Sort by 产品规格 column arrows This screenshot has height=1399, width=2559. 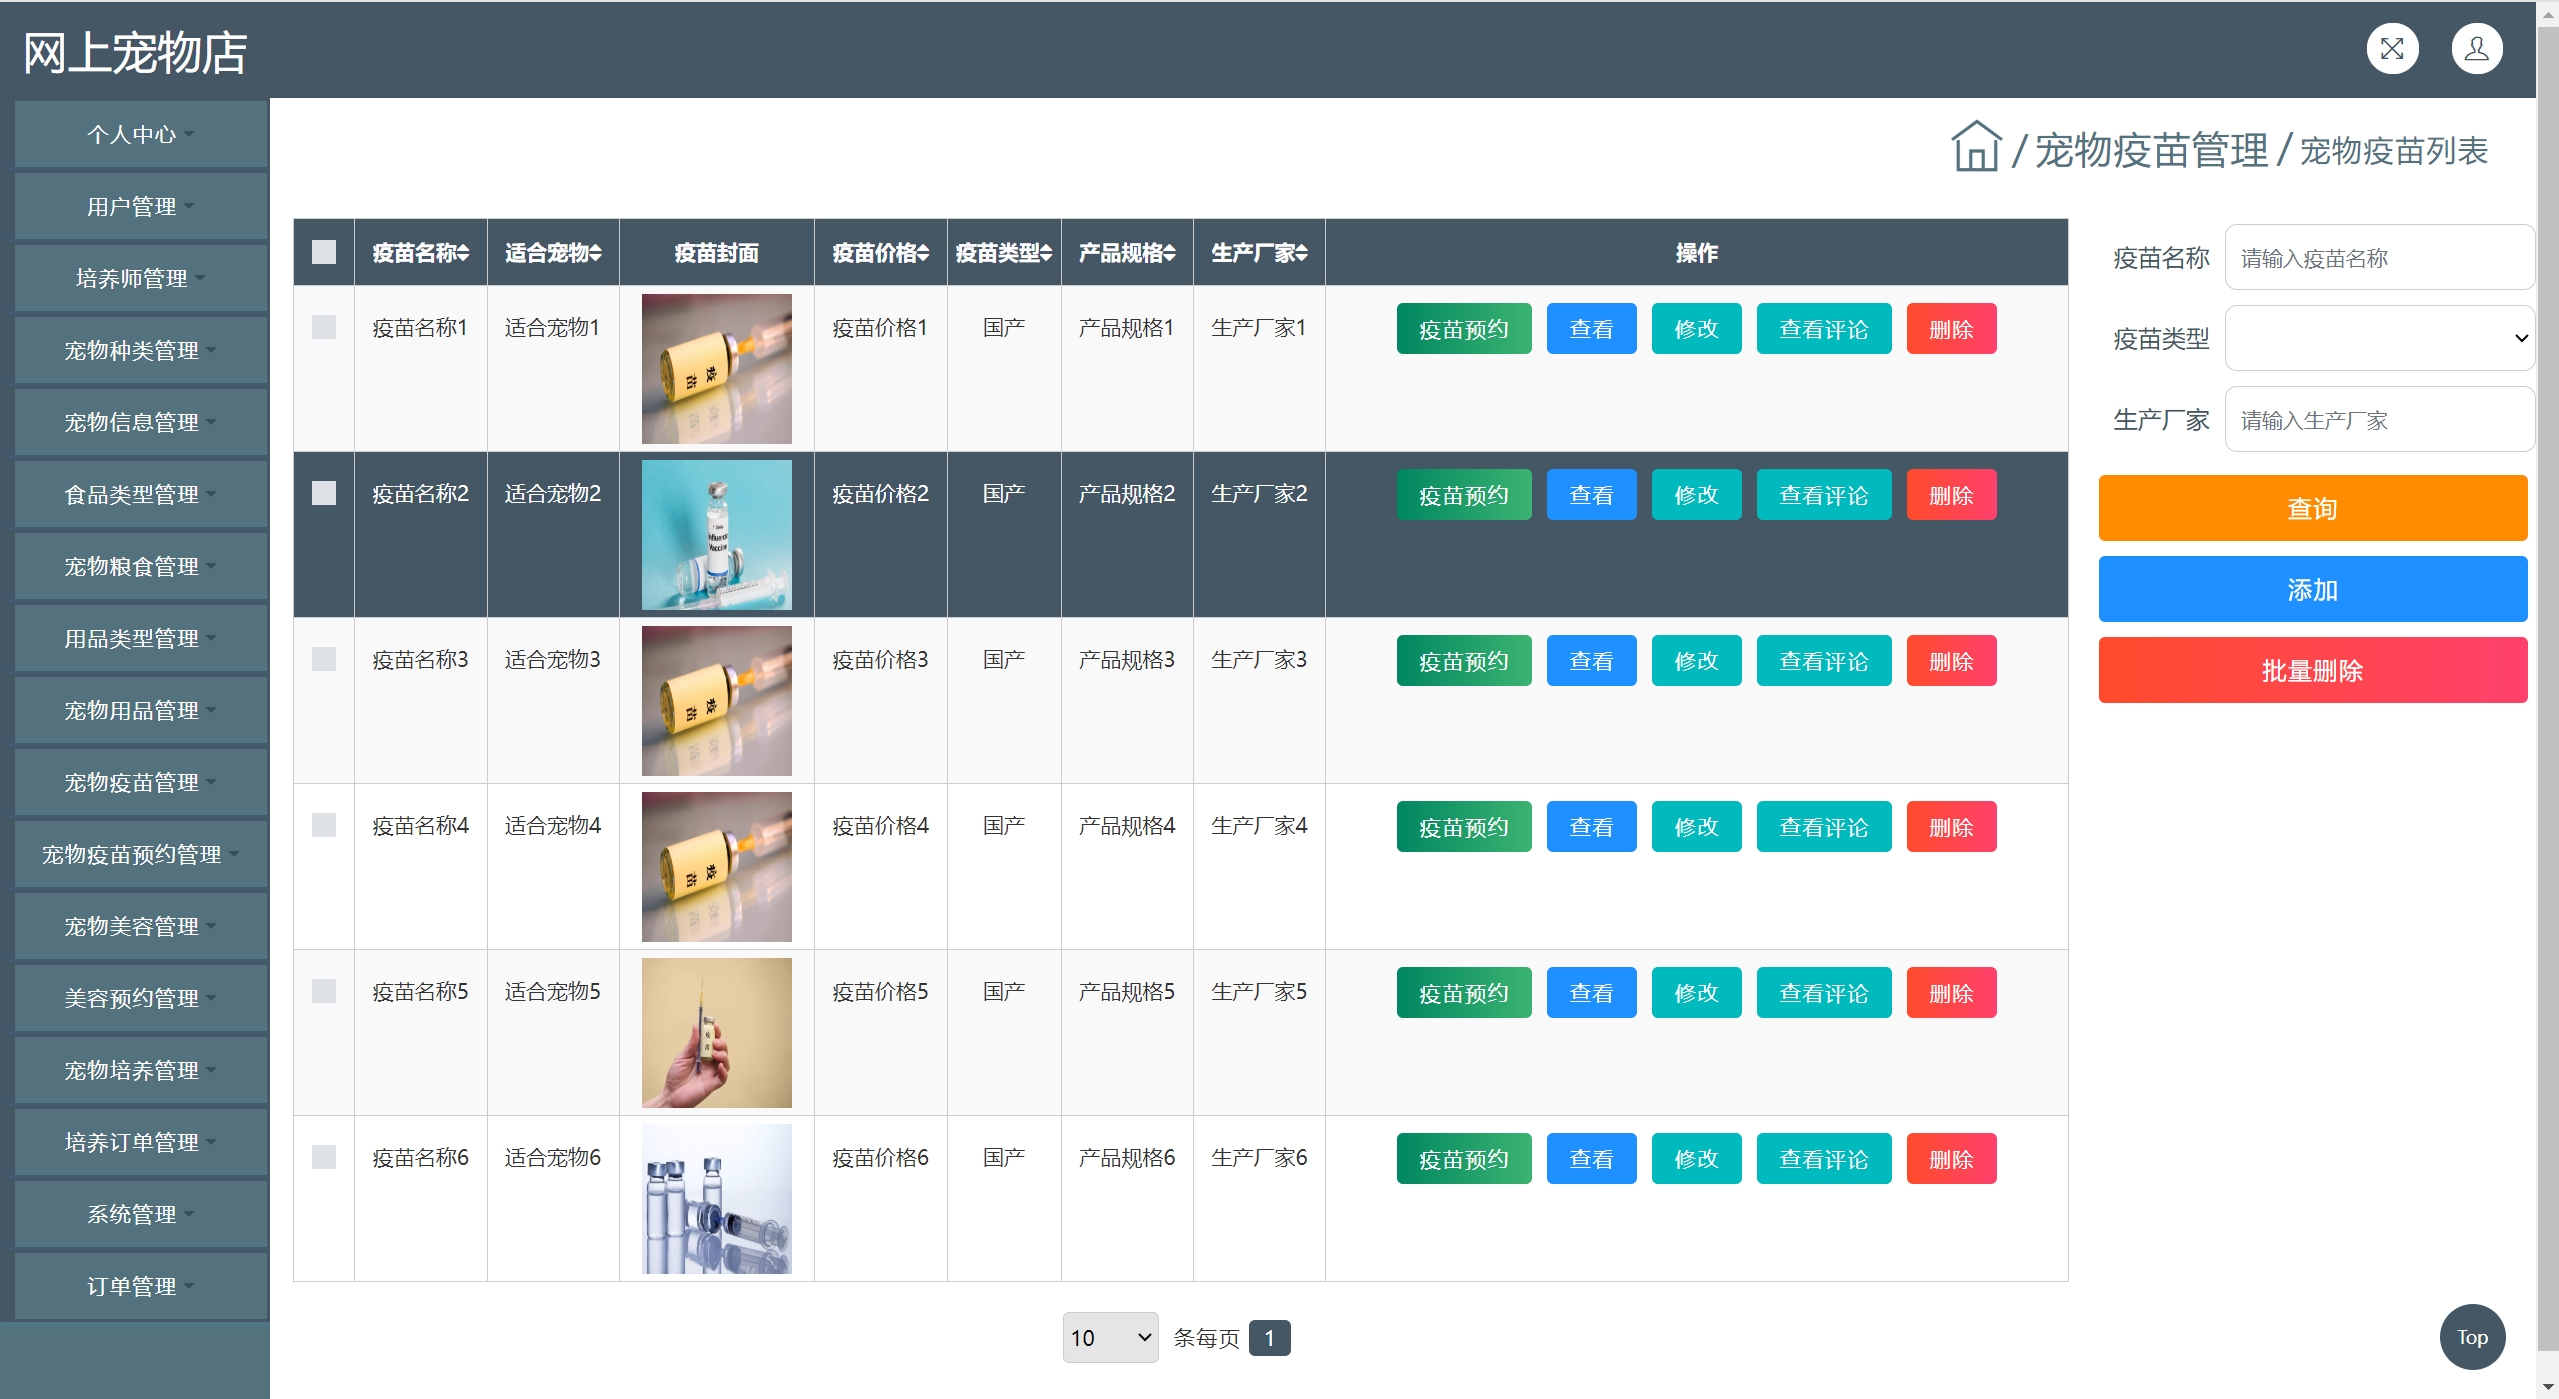(1170, 253)
